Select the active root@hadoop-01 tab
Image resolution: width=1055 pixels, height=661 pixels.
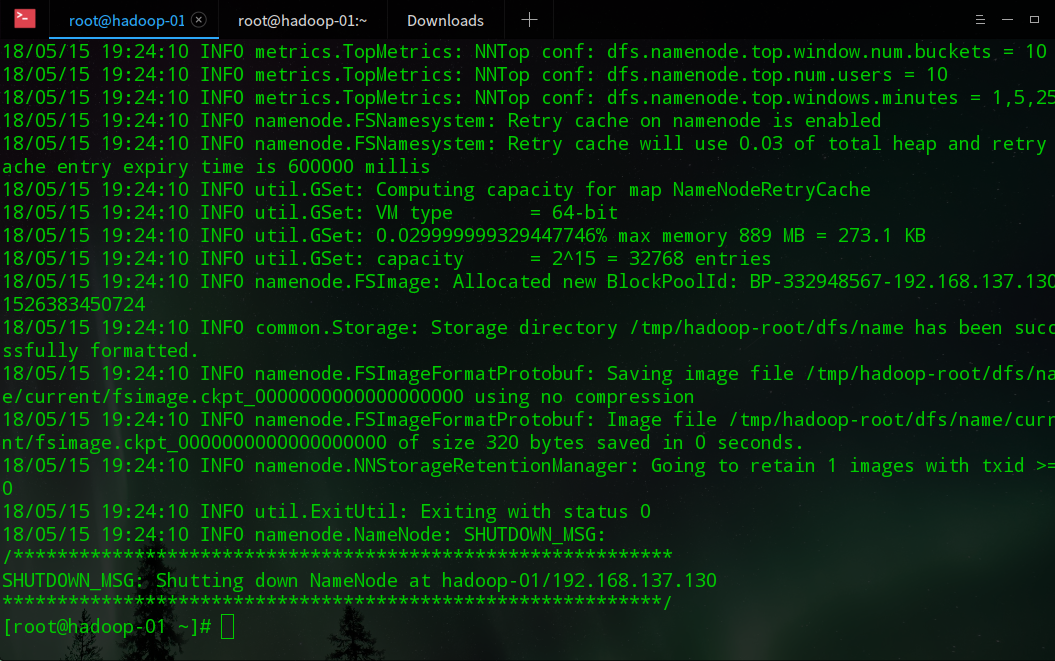pyautogui.click(x=124, y=20)
